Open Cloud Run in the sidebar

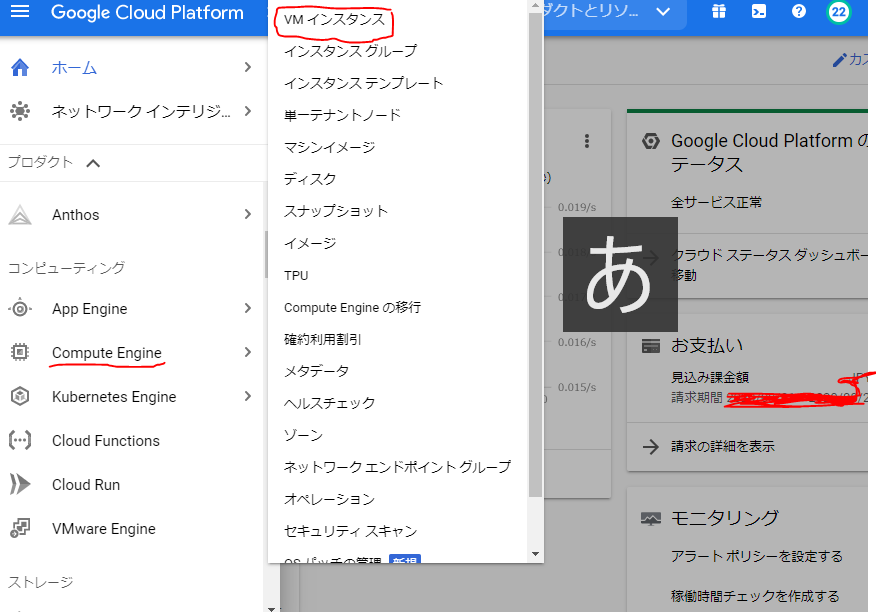click(86, 485)
